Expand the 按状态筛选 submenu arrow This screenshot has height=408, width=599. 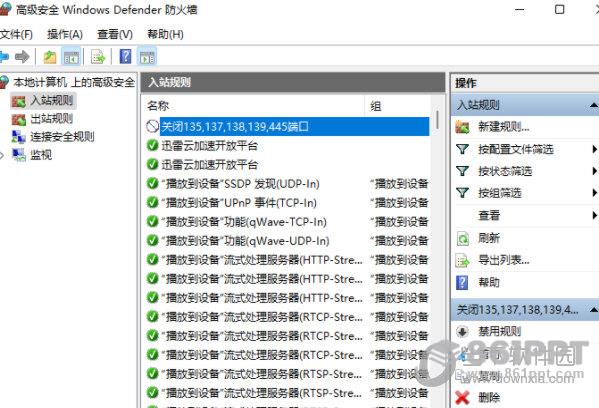pos(594,171)
